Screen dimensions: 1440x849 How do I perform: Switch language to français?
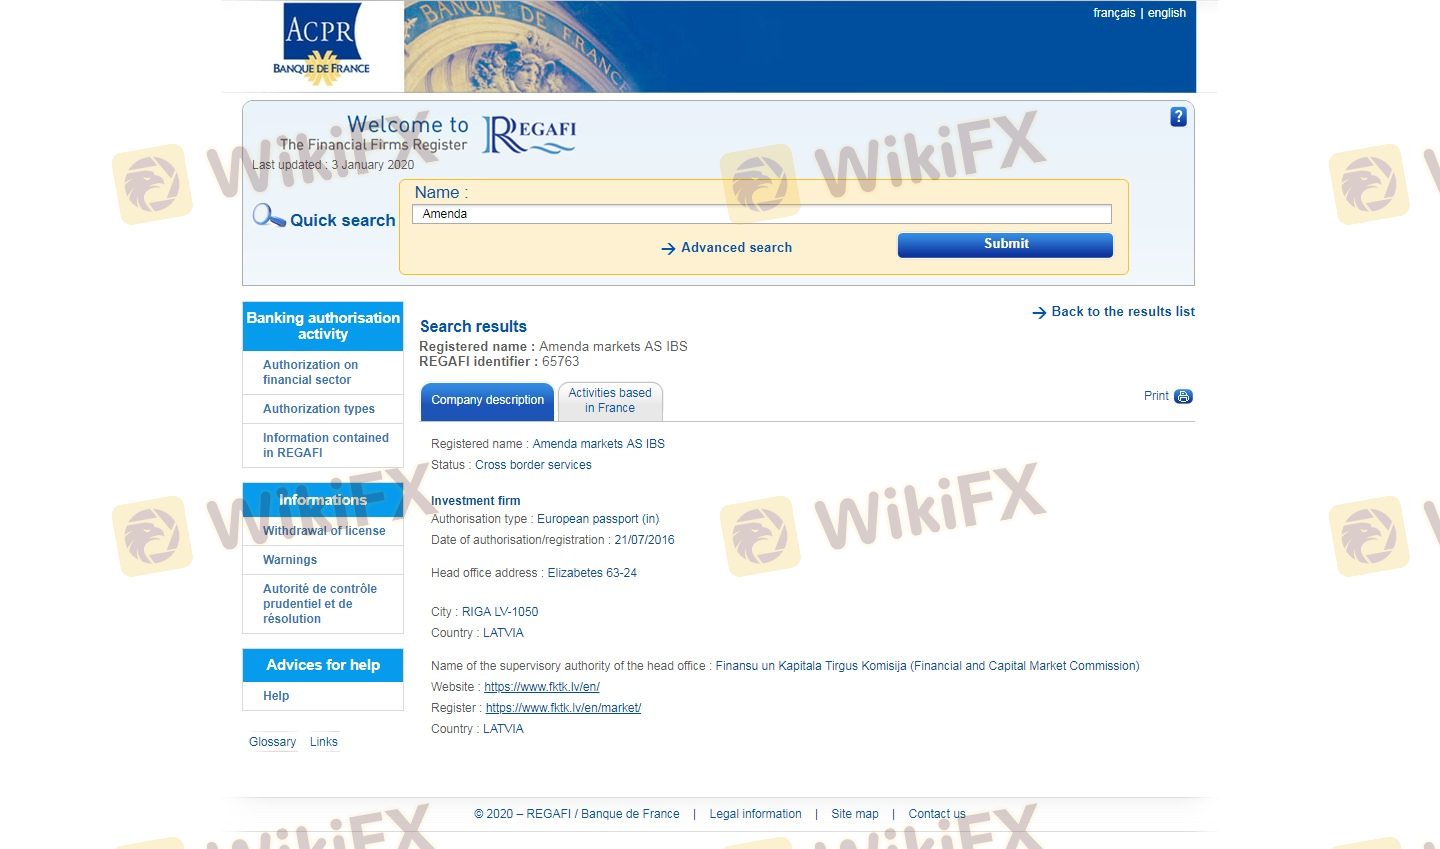click(x=1113, y=13)
